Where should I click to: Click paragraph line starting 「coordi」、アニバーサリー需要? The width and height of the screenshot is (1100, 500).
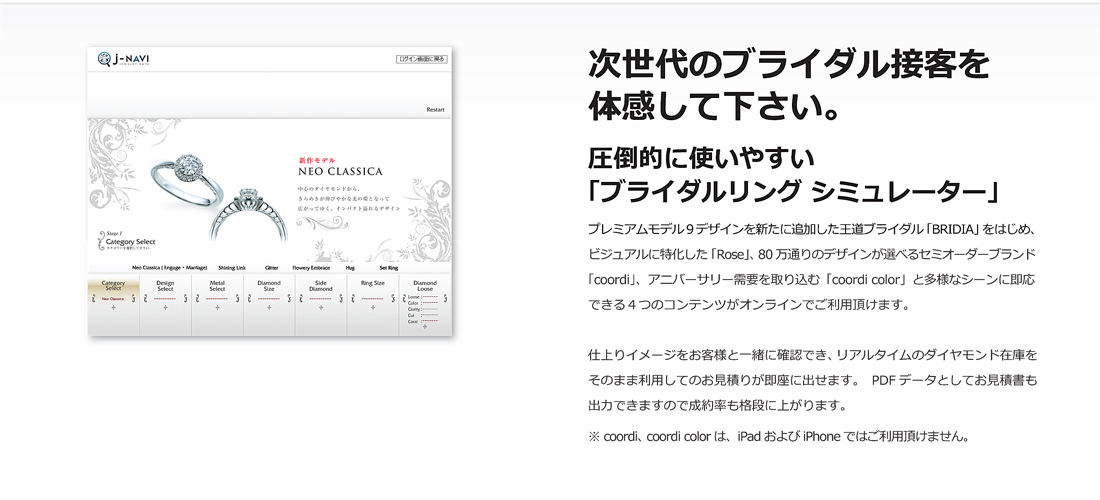coord(811,279)
